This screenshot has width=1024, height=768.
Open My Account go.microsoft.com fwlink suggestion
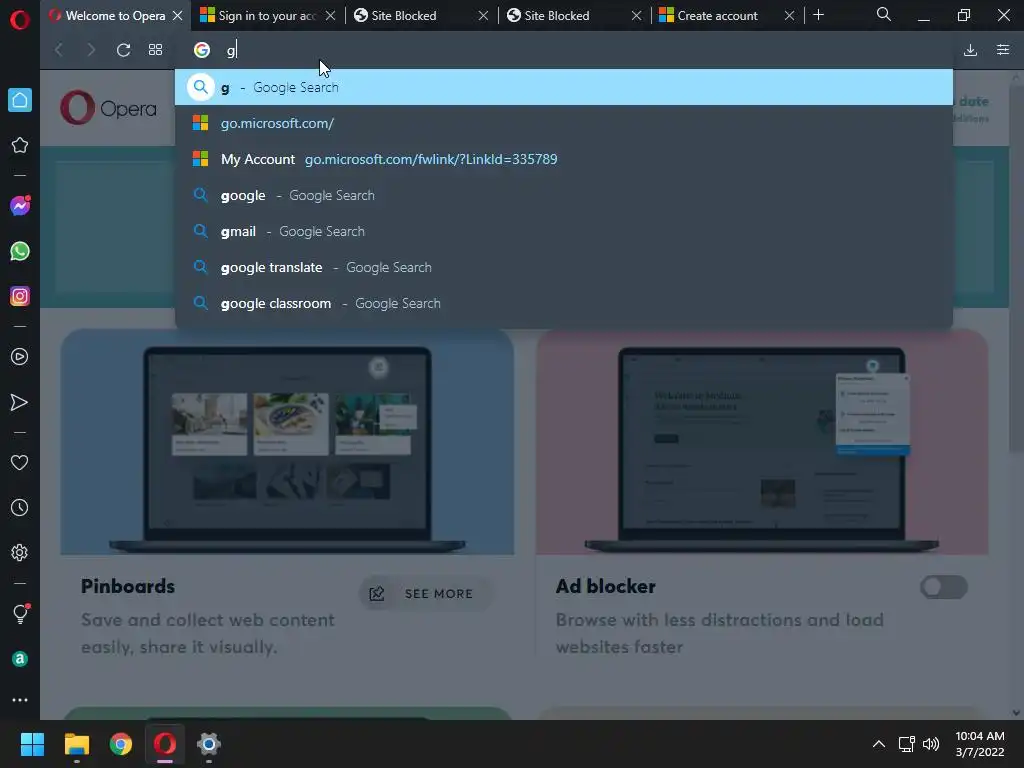tap(564, 159)
